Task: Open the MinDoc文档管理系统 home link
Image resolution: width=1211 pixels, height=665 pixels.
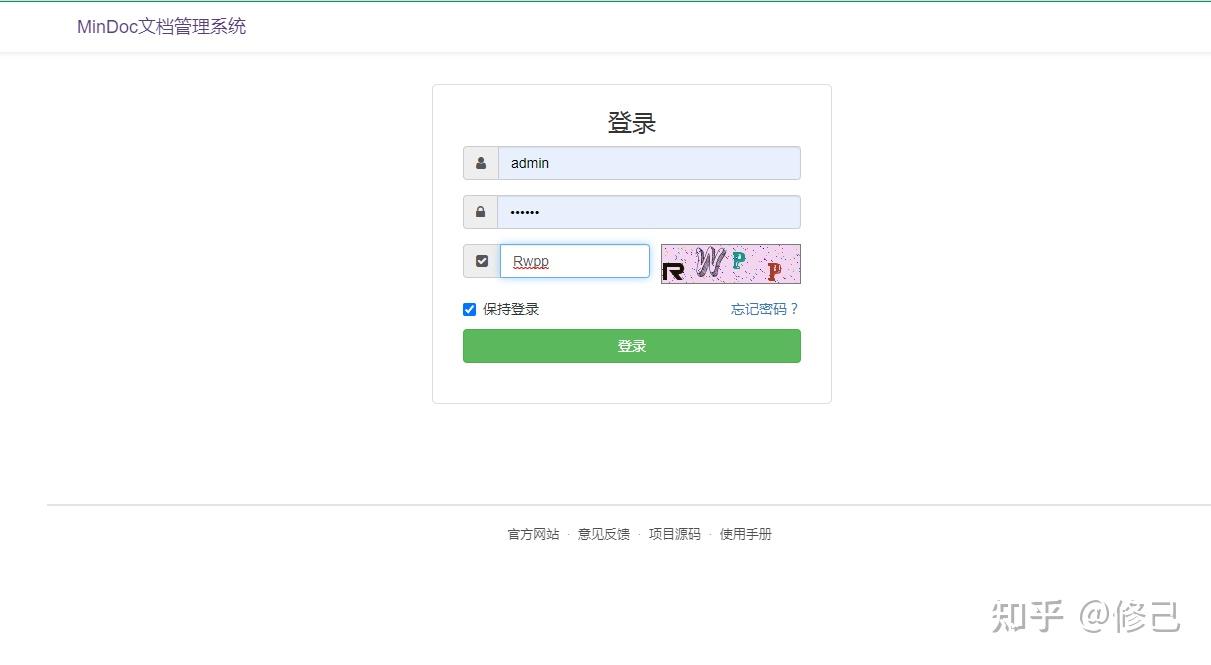Action: coord(161,26)
